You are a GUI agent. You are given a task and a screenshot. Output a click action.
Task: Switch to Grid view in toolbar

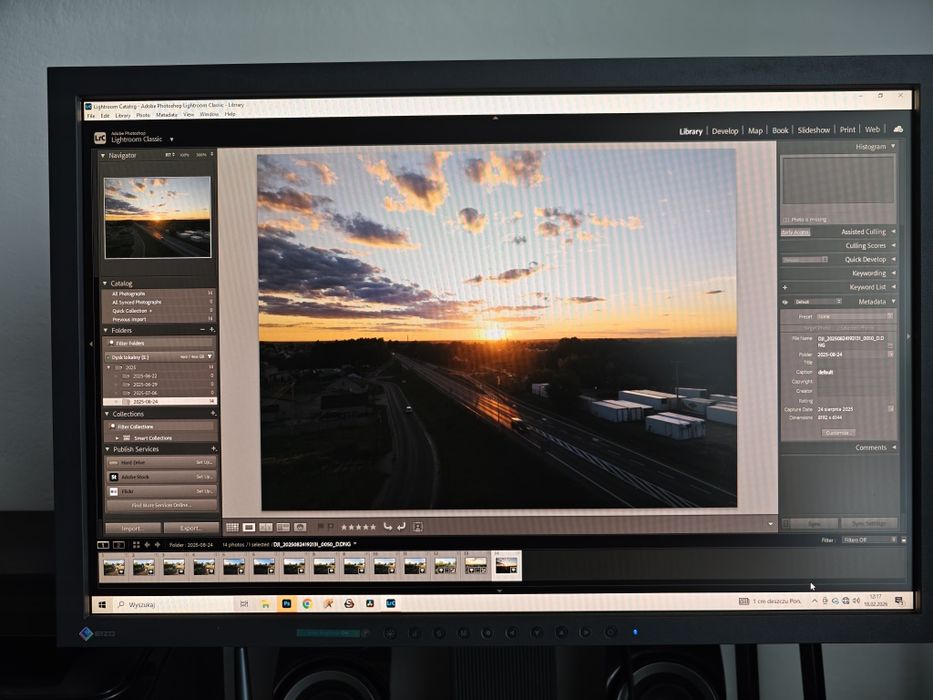click(232, 527)
